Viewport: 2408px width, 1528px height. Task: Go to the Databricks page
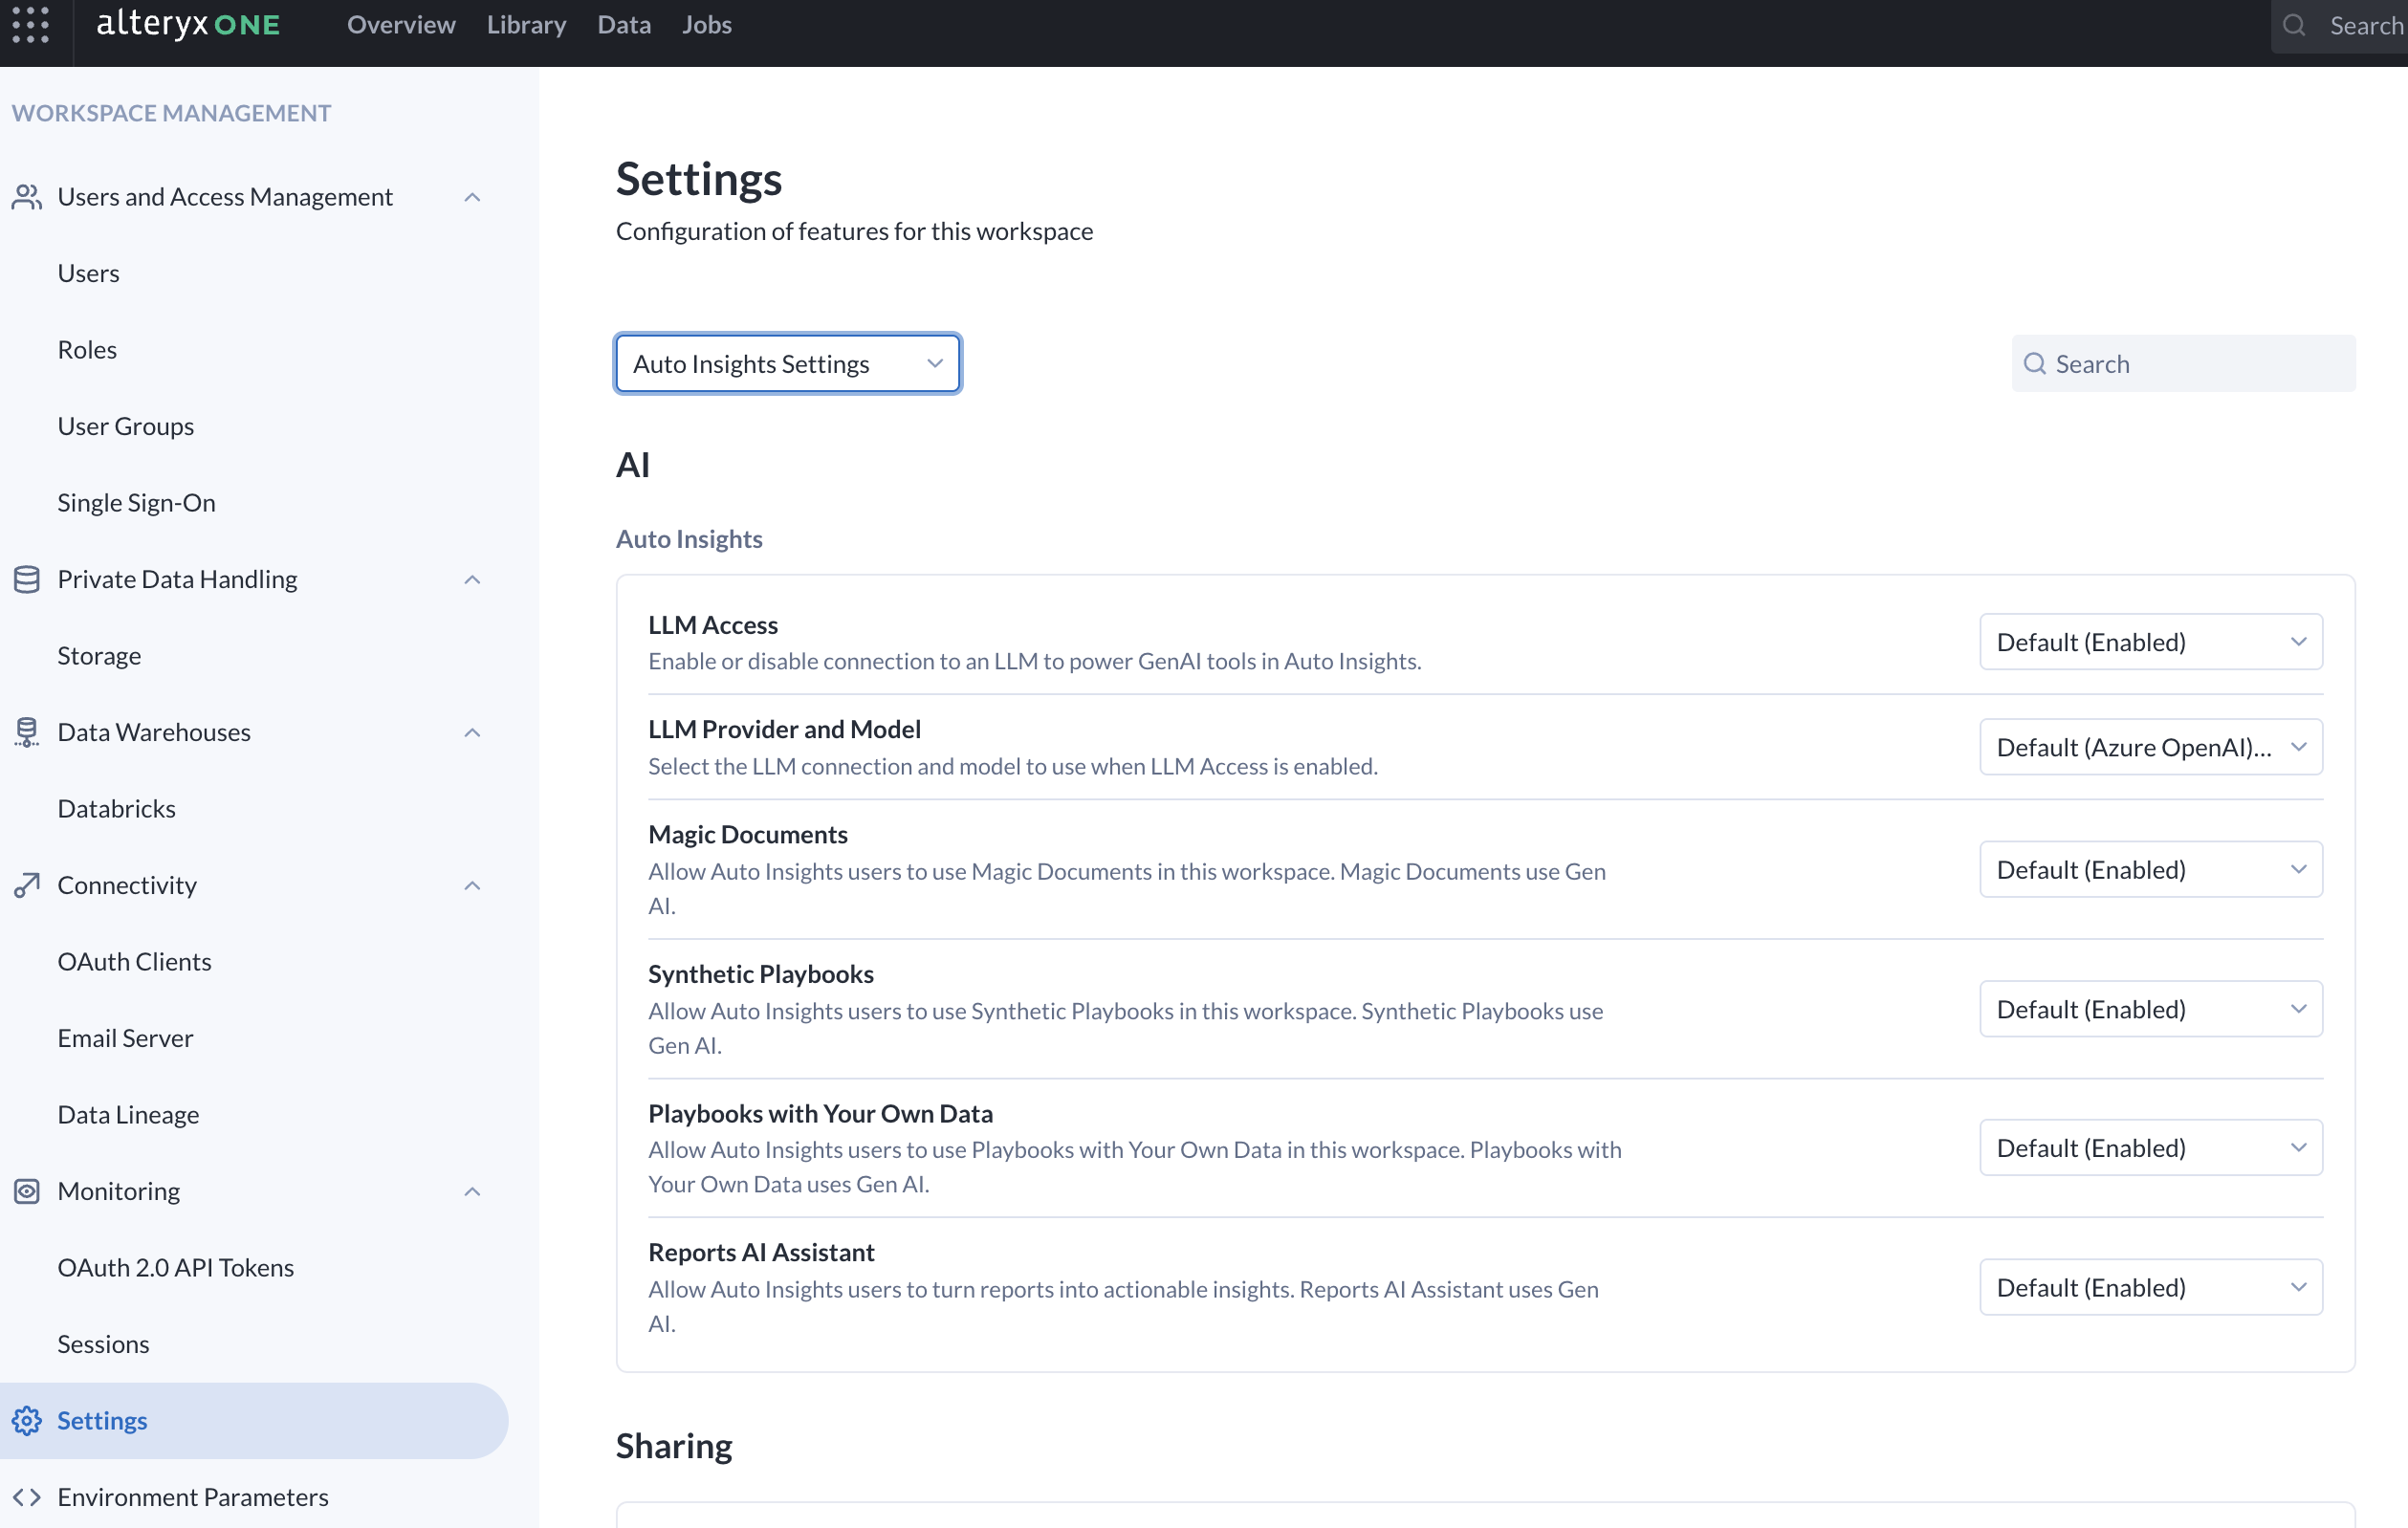(x=116, y=808)
